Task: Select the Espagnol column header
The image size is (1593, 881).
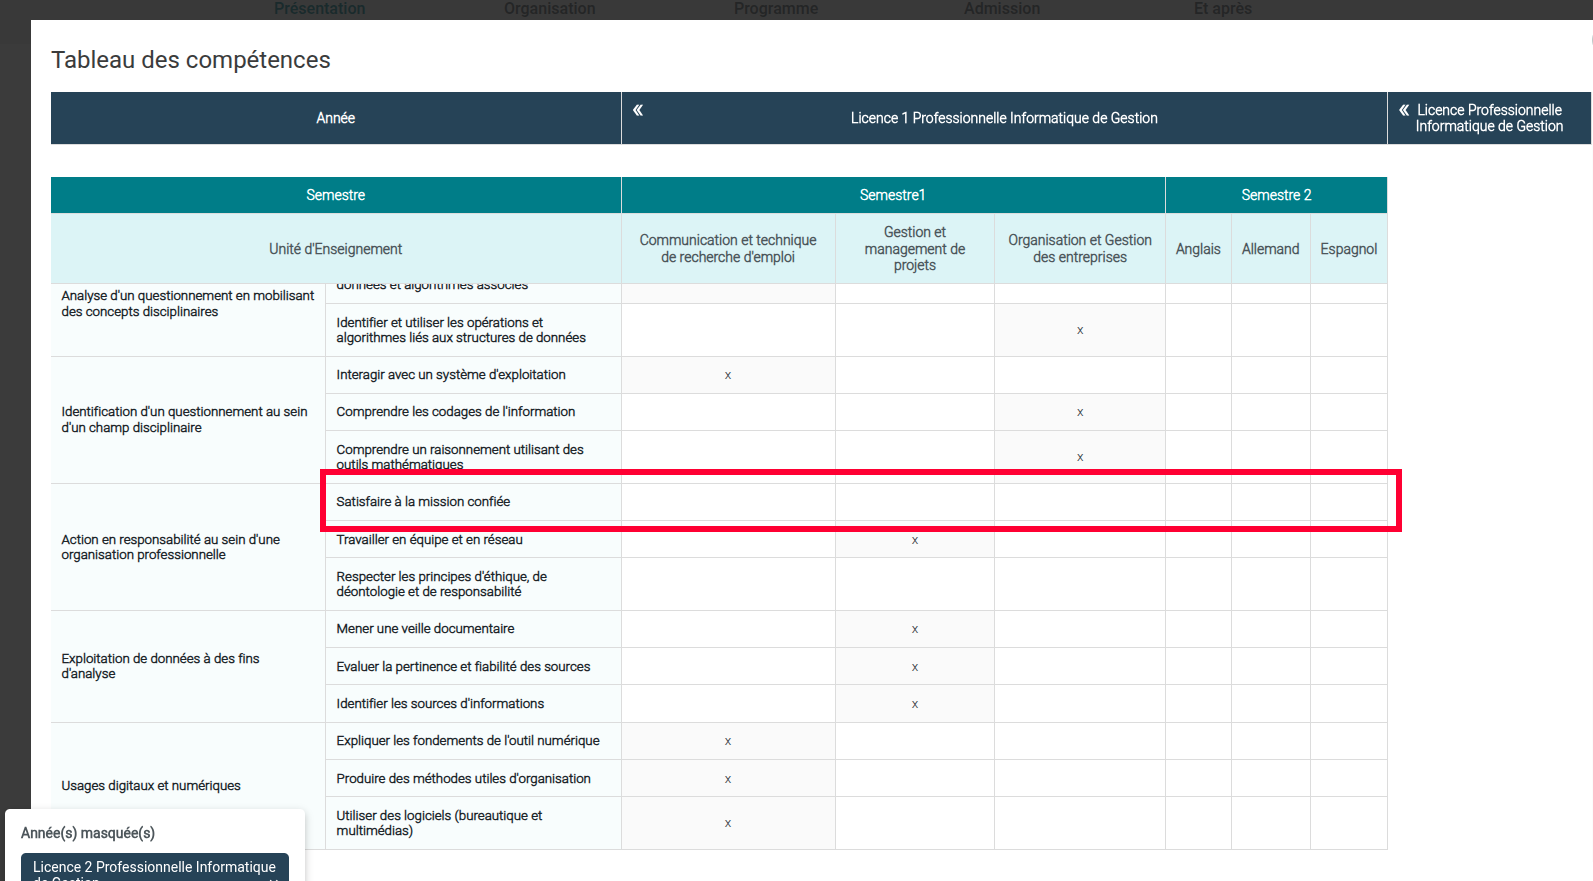Action: click(1348, 249)
